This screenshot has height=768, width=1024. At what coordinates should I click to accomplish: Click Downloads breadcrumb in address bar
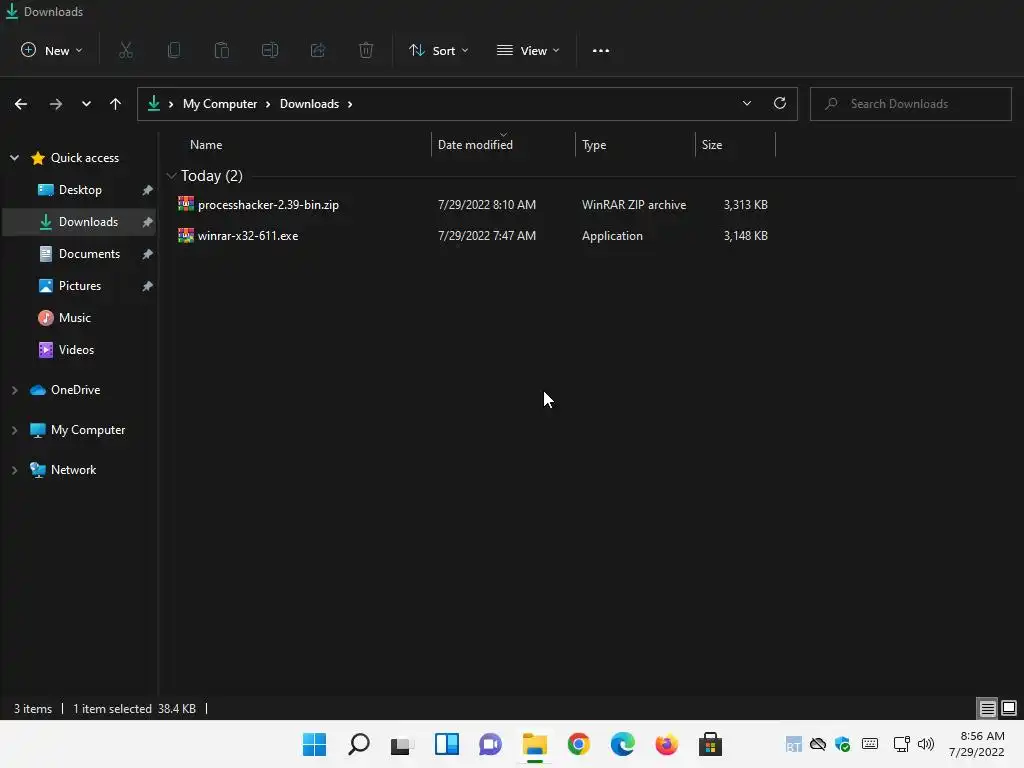[x=310, y=104]
